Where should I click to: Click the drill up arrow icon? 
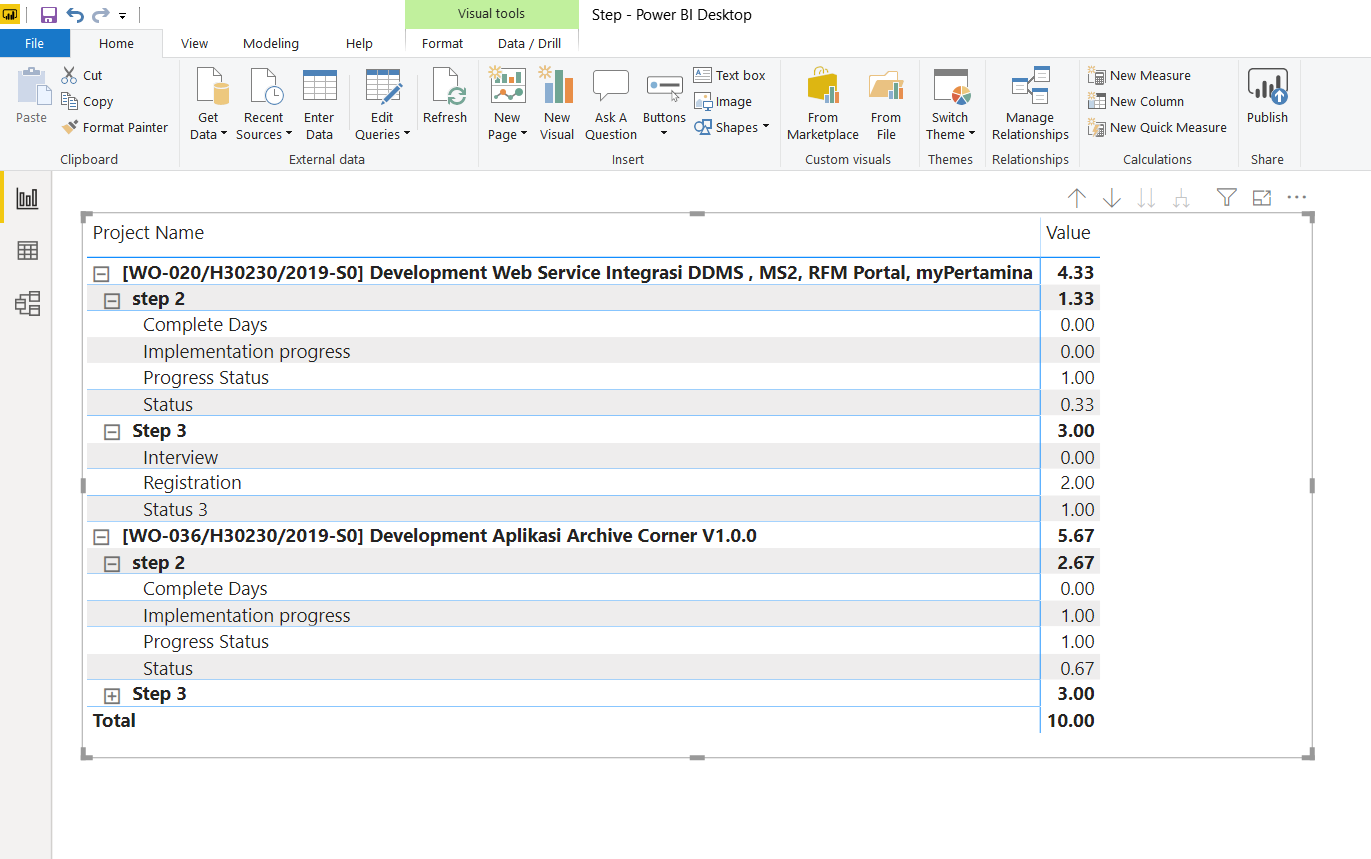(1076, 198)
